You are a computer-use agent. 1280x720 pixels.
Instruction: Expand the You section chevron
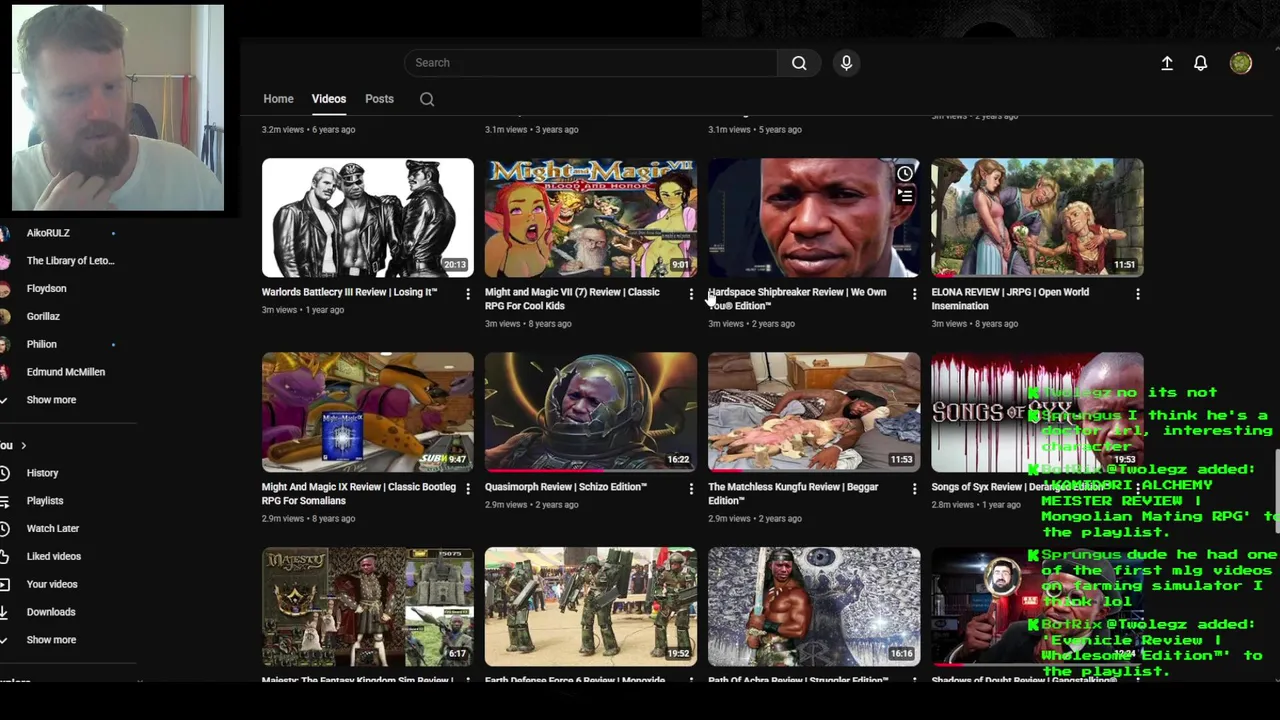click(x=23, y=445)
